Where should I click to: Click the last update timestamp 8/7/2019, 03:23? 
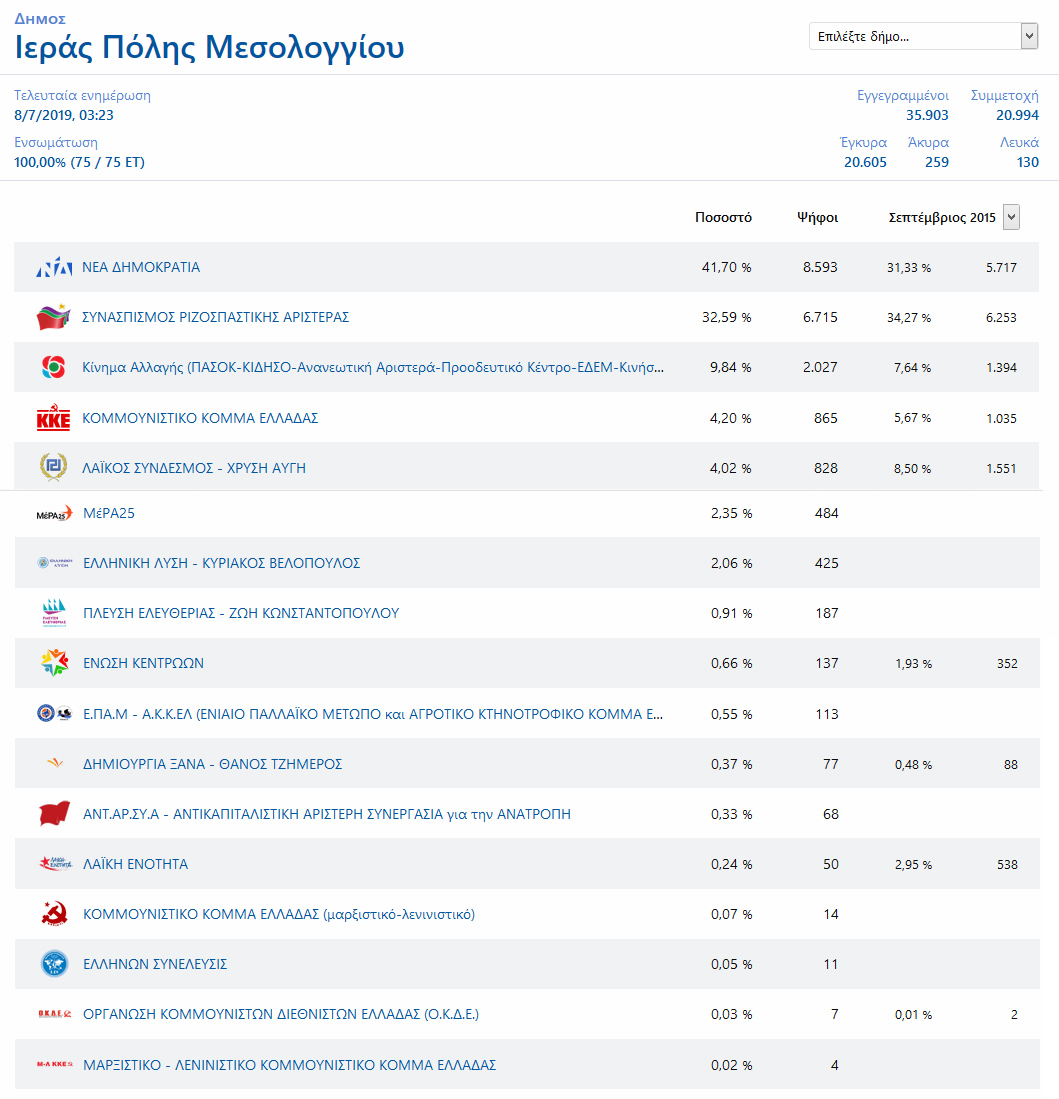click(64, 115)
